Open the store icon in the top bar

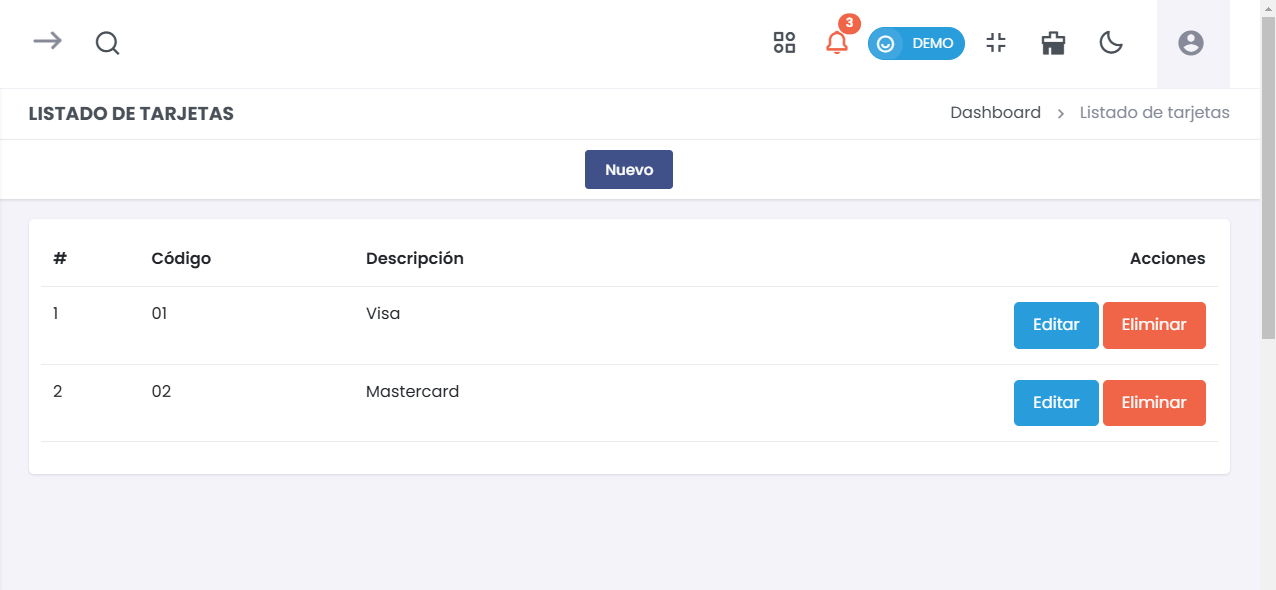coord(1053,43)
